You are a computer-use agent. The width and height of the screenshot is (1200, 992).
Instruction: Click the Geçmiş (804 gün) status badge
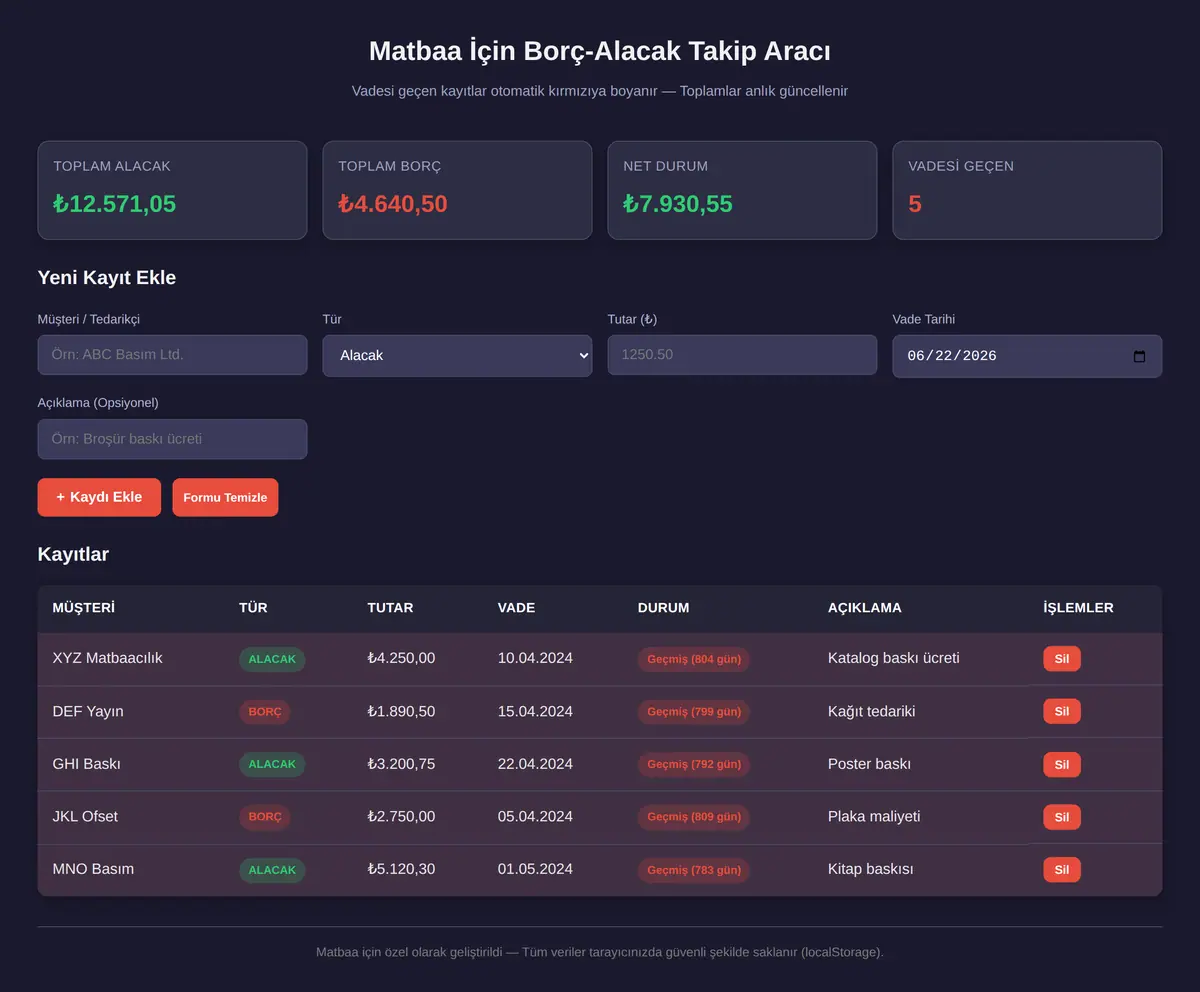[x=694, y=659]
